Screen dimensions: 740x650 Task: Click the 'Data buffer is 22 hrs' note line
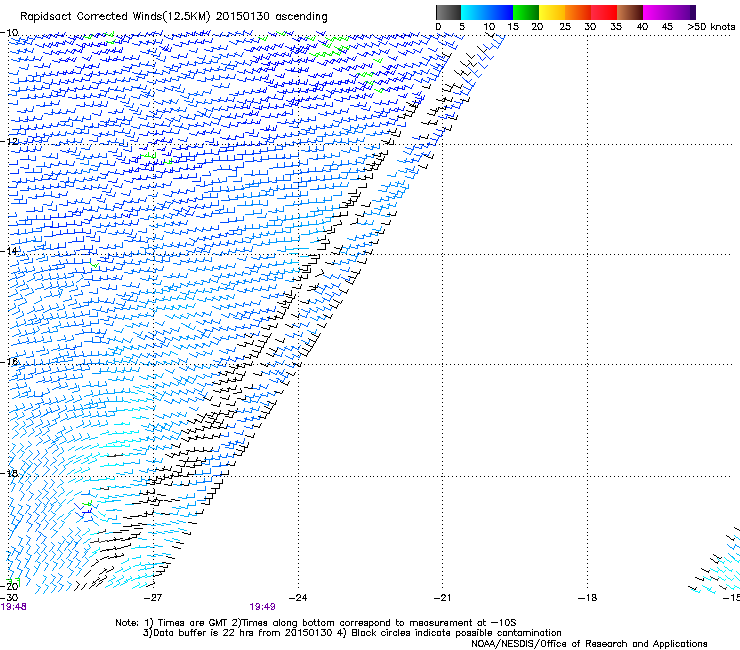[x=352, y=633]
